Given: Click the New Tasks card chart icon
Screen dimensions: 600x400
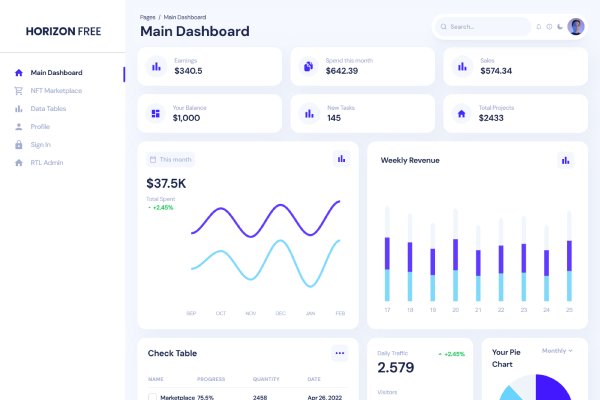Looking at the screenshot, I should point(309,114).
